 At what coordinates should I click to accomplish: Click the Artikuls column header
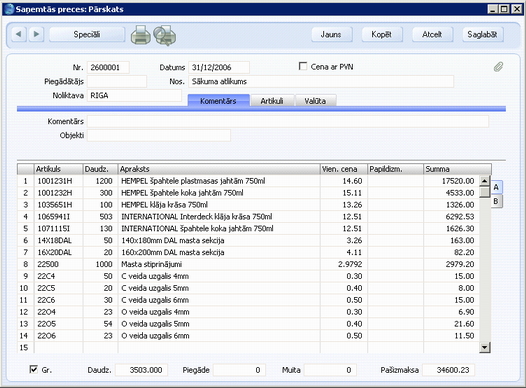(58, 169)
